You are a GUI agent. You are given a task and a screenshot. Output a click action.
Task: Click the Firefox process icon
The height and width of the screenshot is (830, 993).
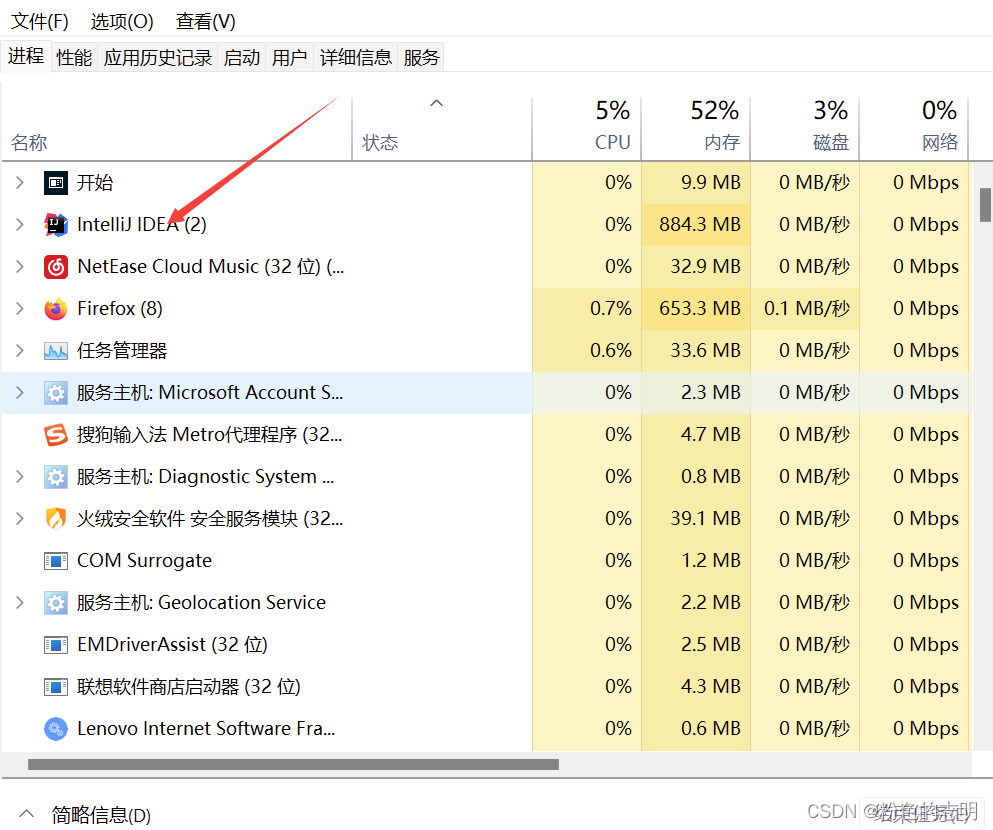56,309
